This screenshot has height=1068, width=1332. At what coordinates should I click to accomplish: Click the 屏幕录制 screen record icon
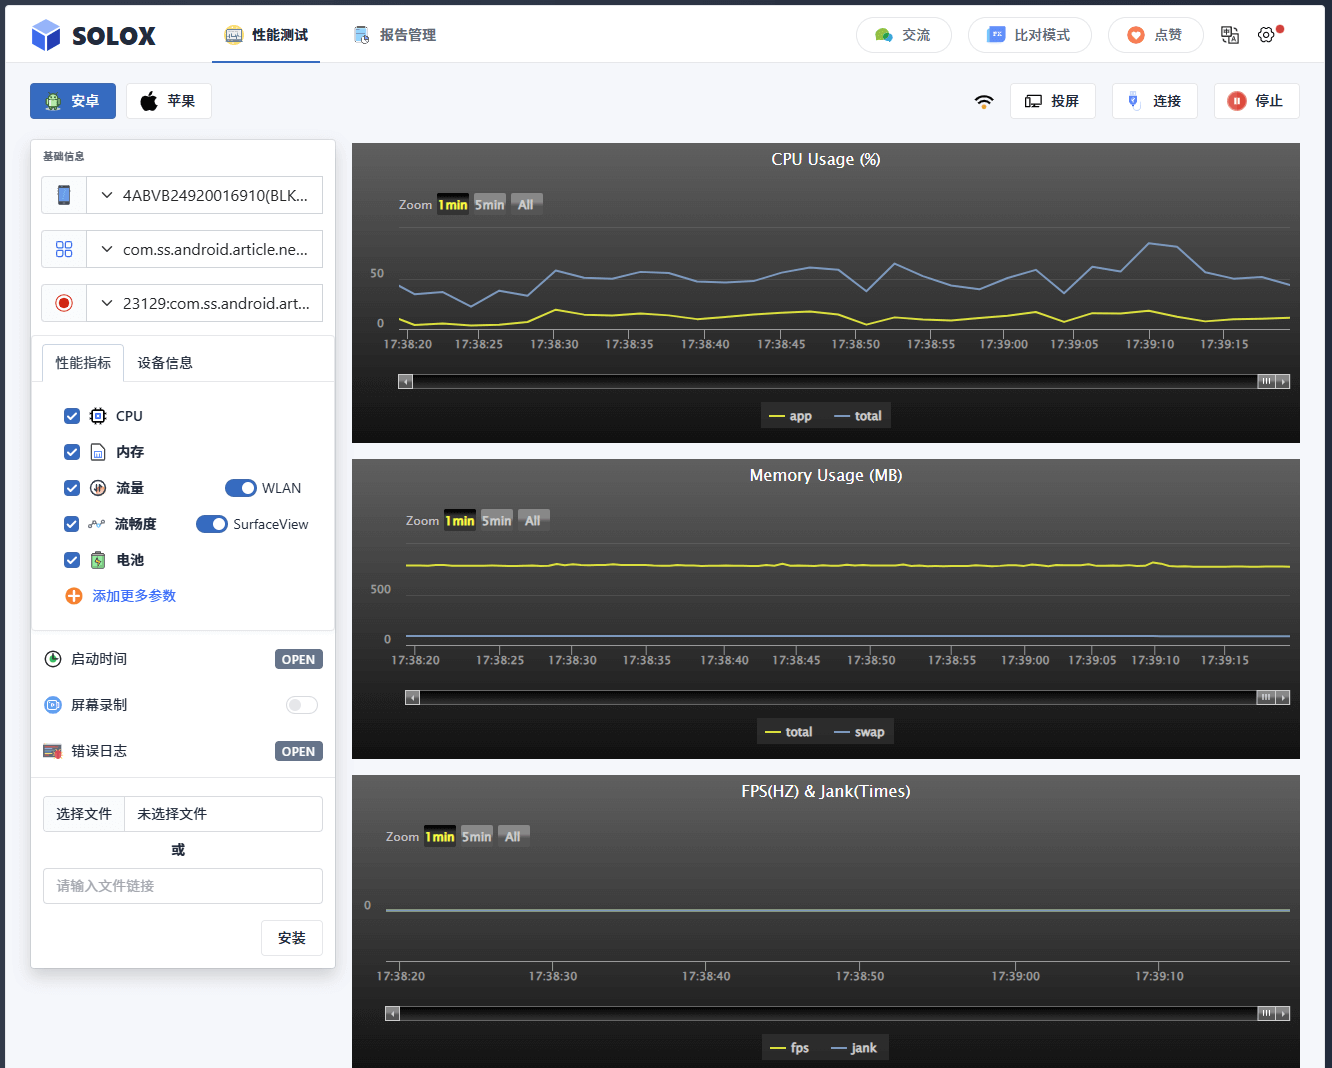tap(53, 705)
